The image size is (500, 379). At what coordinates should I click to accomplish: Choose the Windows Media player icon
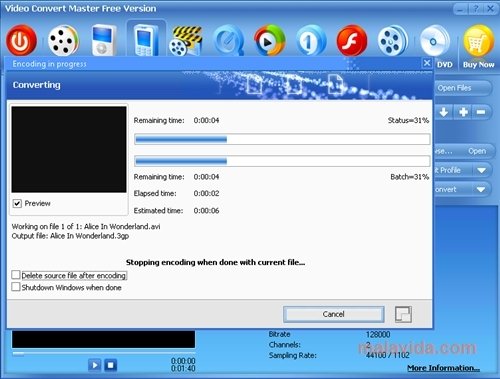coord(269,41)
